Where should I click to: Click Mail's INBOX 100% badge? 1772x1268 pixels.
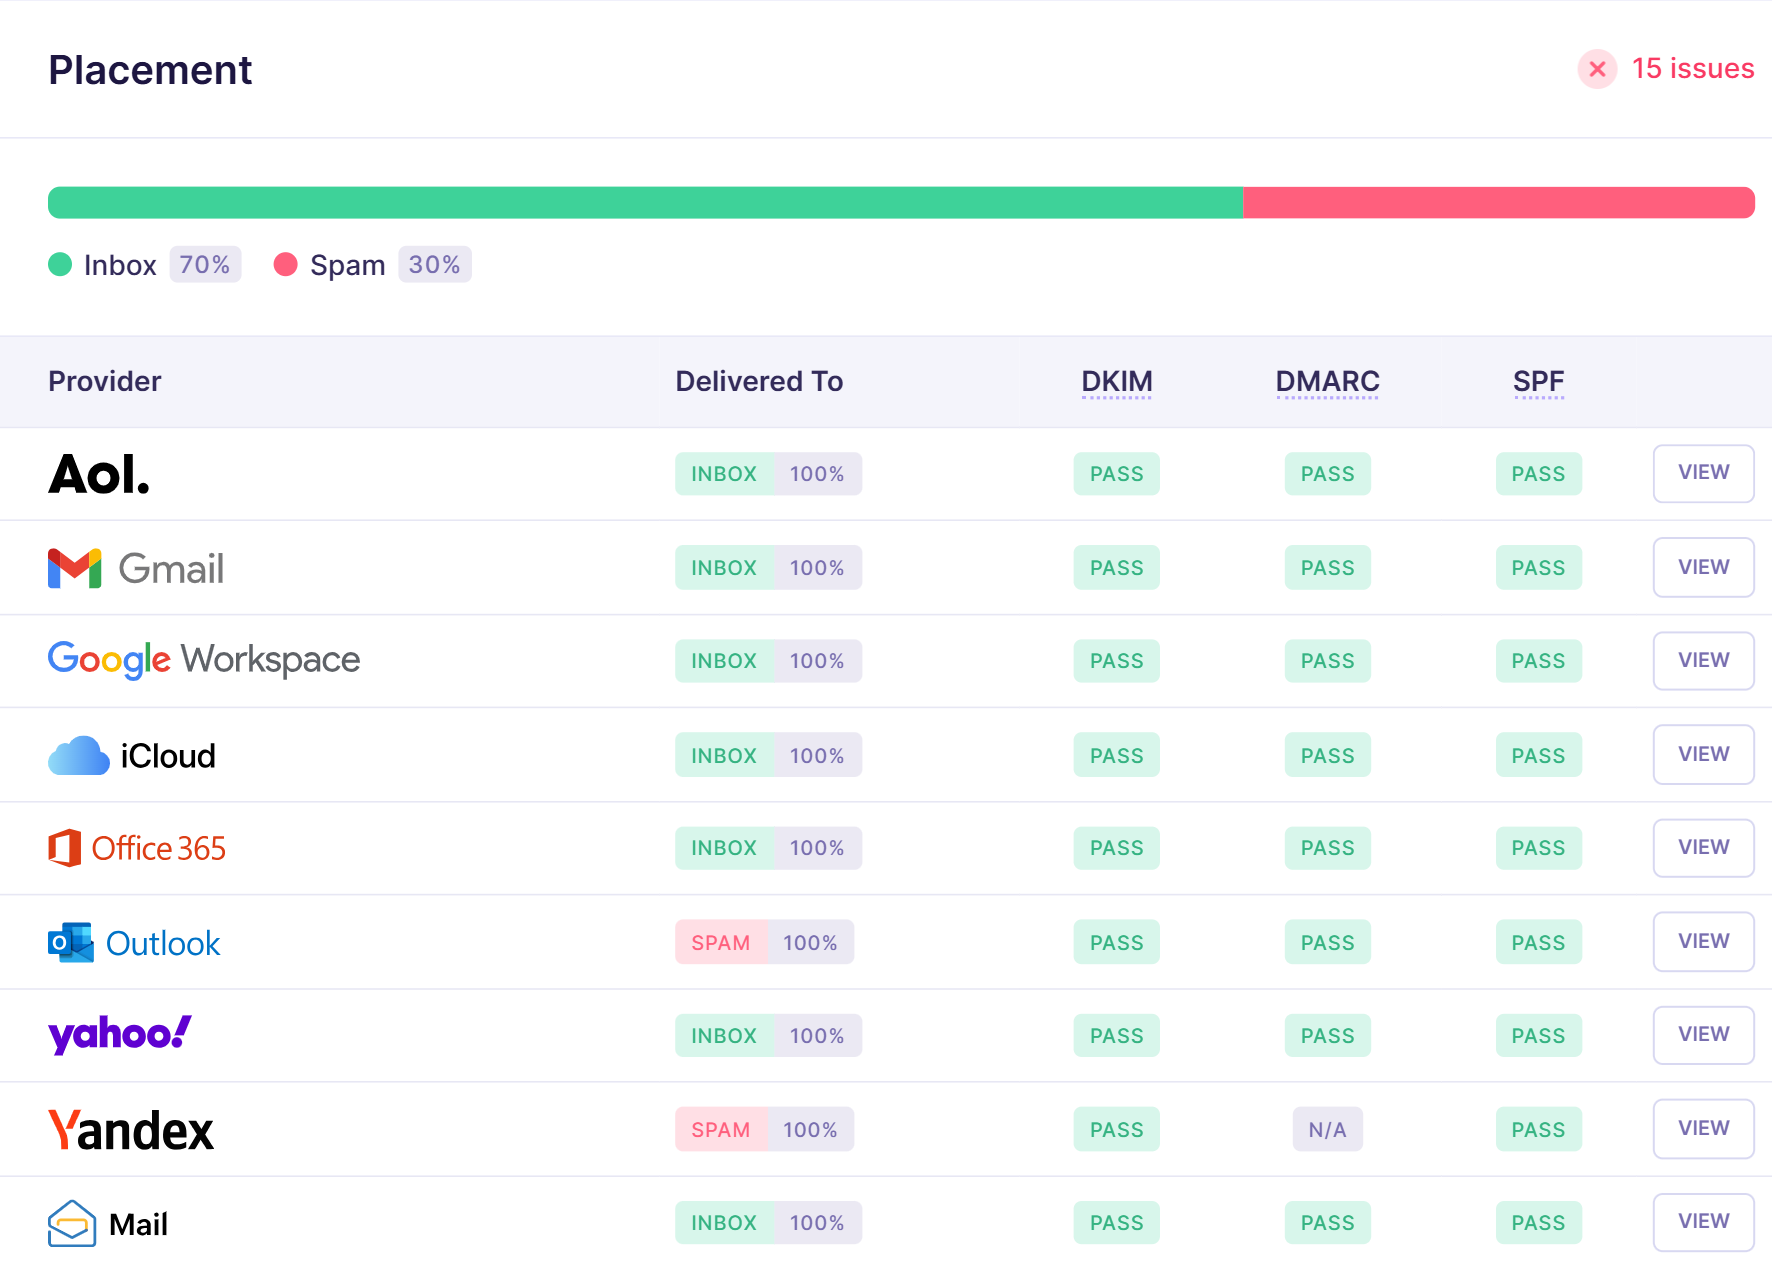coord(768,1222)
